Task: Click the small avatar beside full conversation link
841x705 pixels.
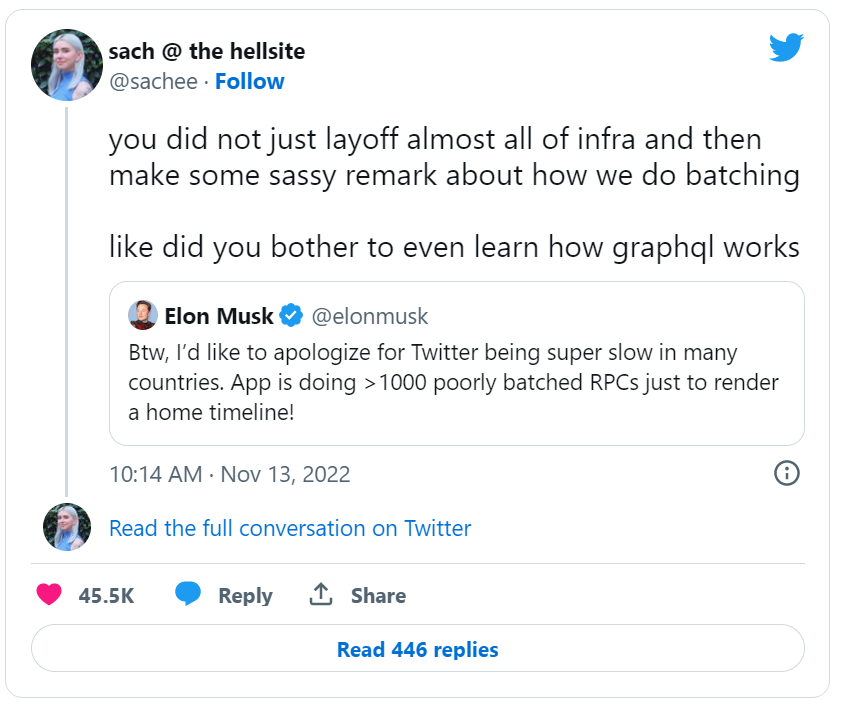Action: (67, 527)
